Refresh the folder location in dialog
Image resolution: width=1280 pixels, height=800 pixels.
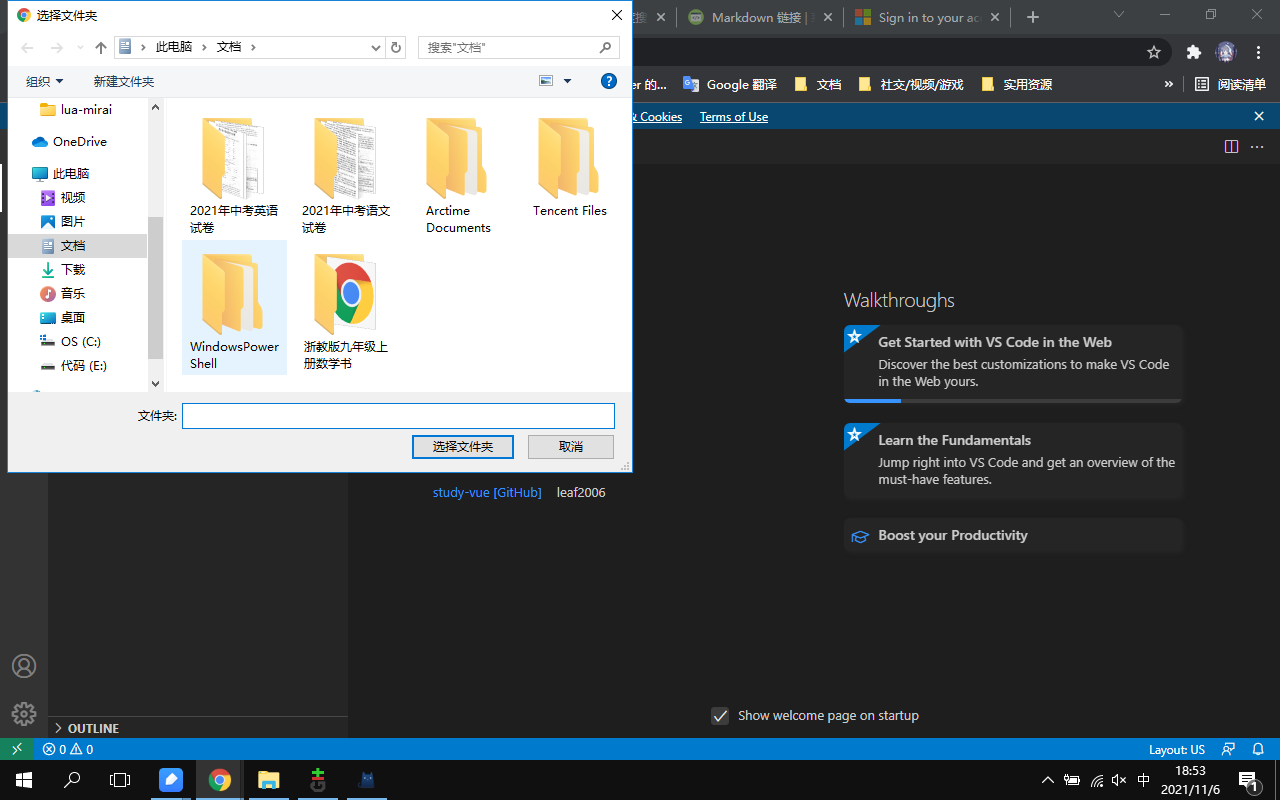[396, 47]
